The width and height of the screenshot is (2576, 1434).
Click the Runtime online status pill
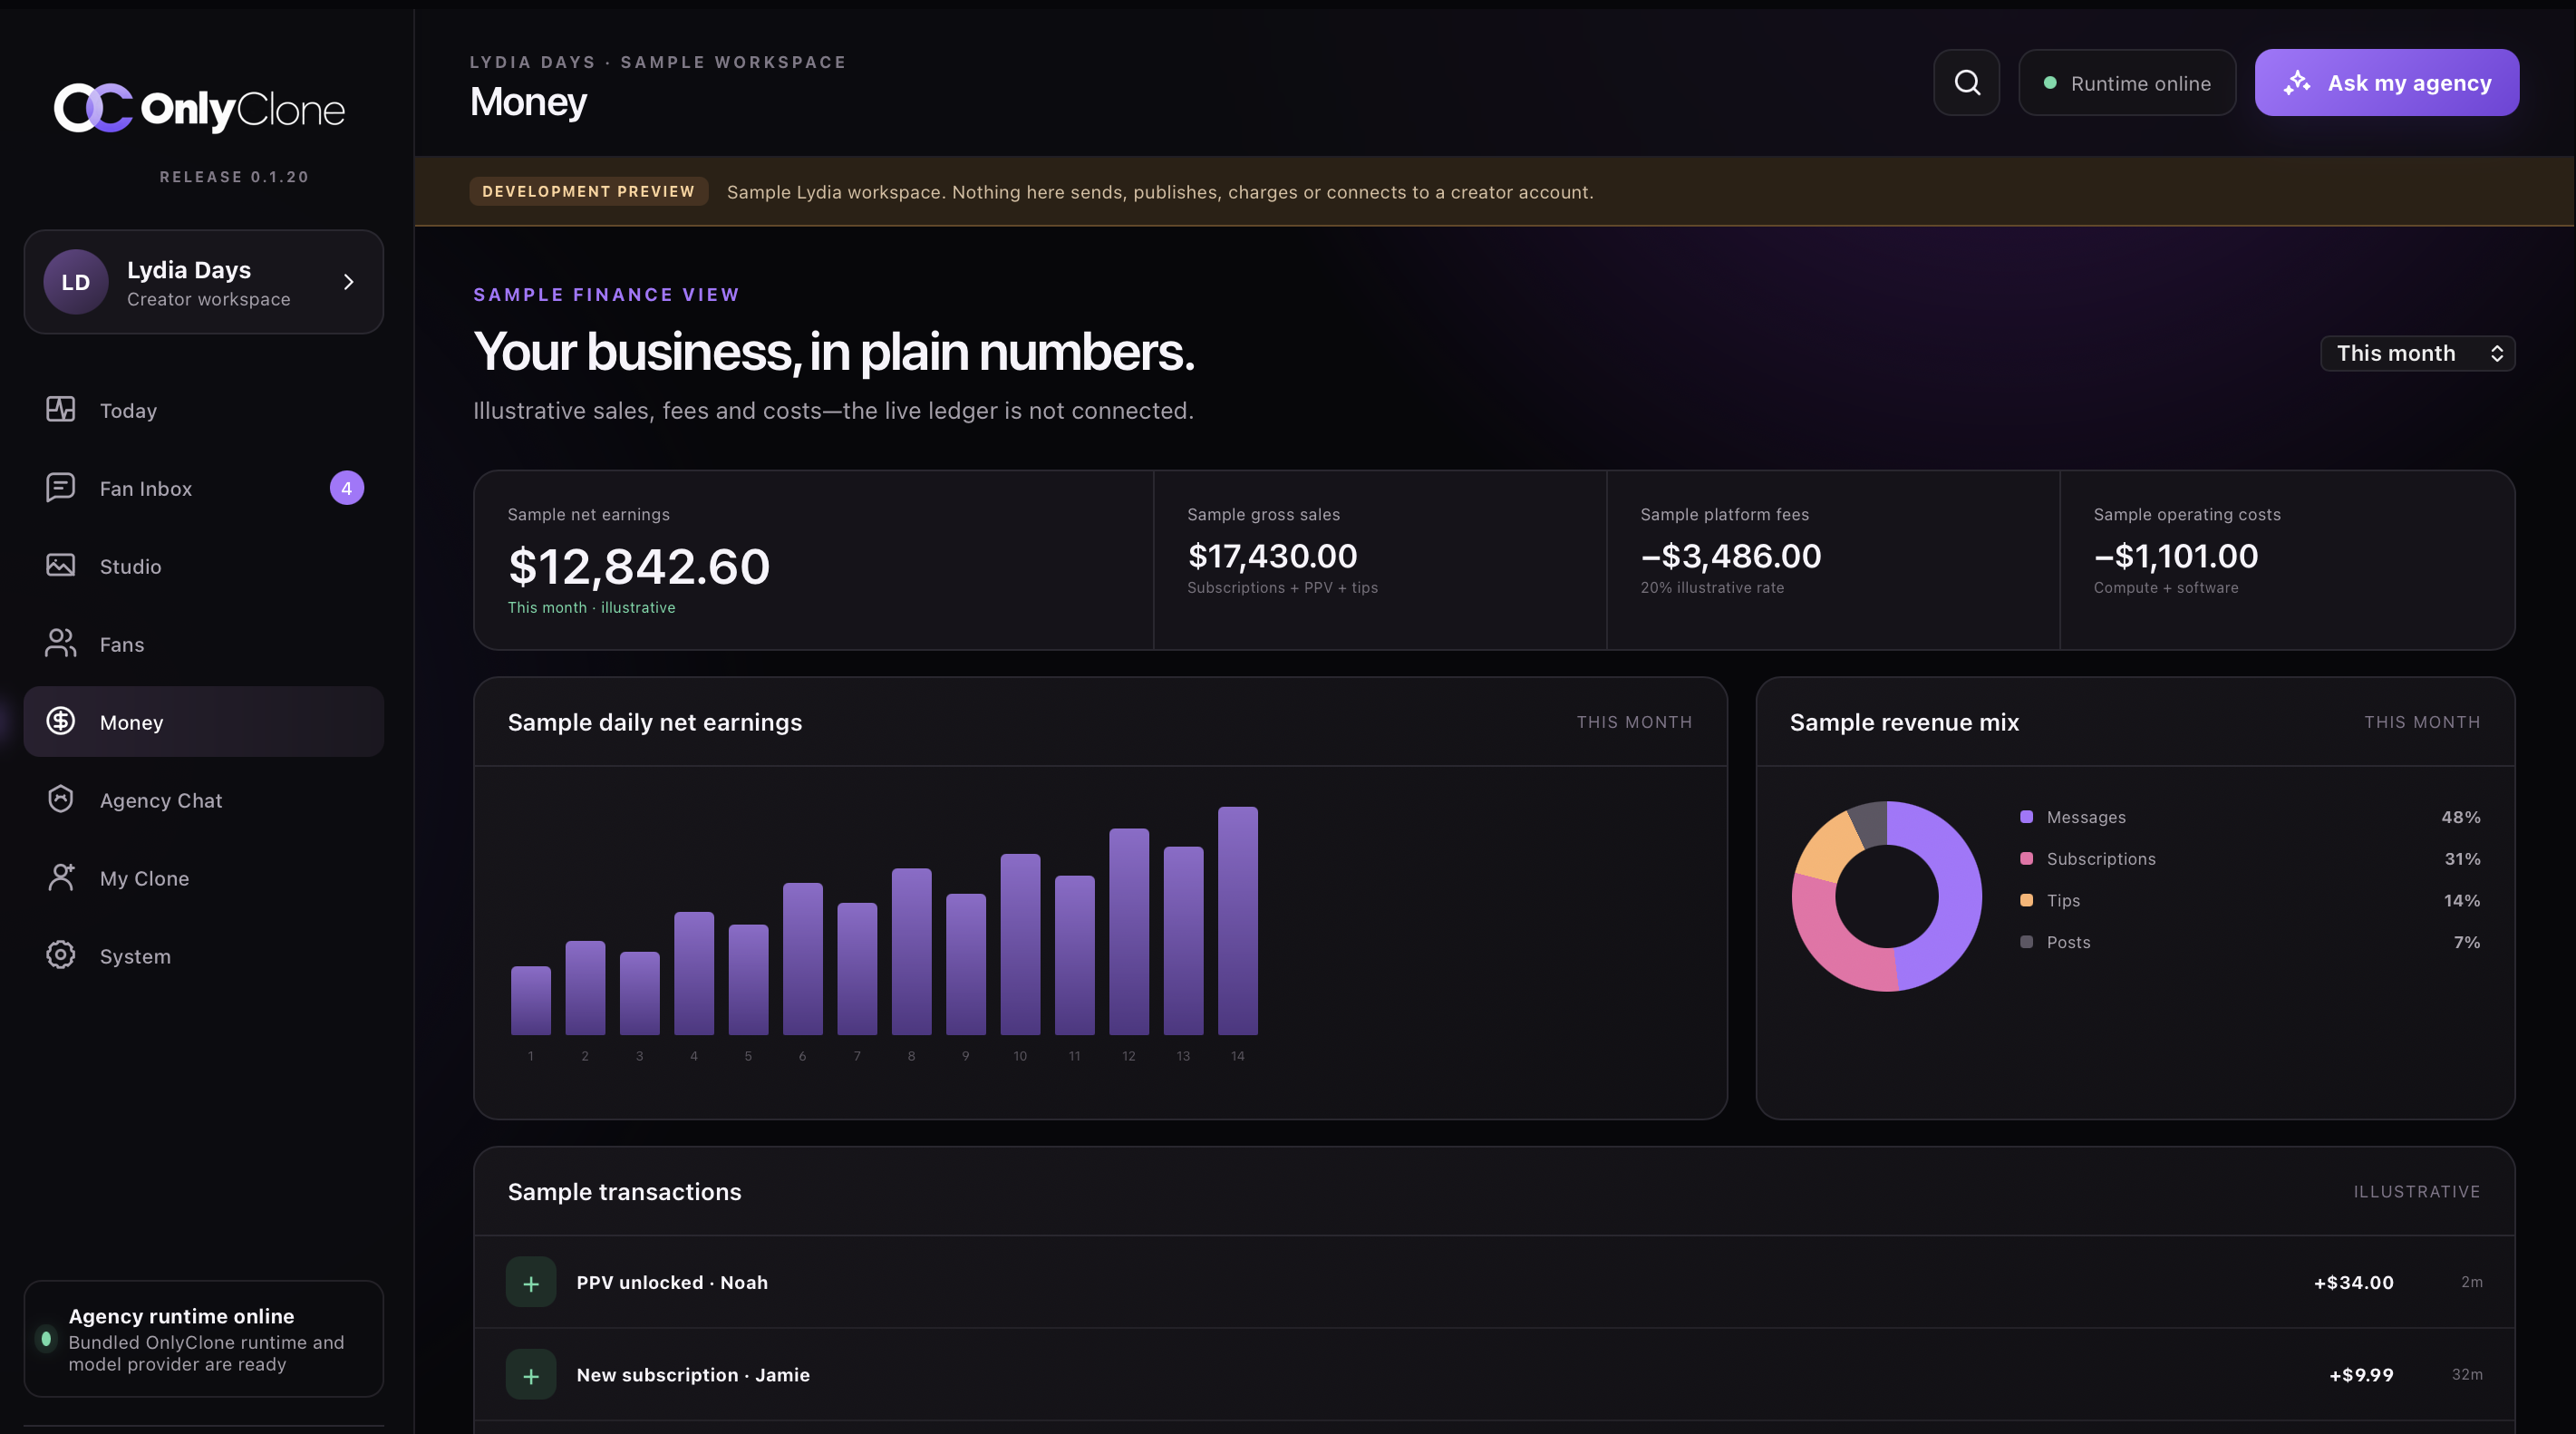[2127, 83]
